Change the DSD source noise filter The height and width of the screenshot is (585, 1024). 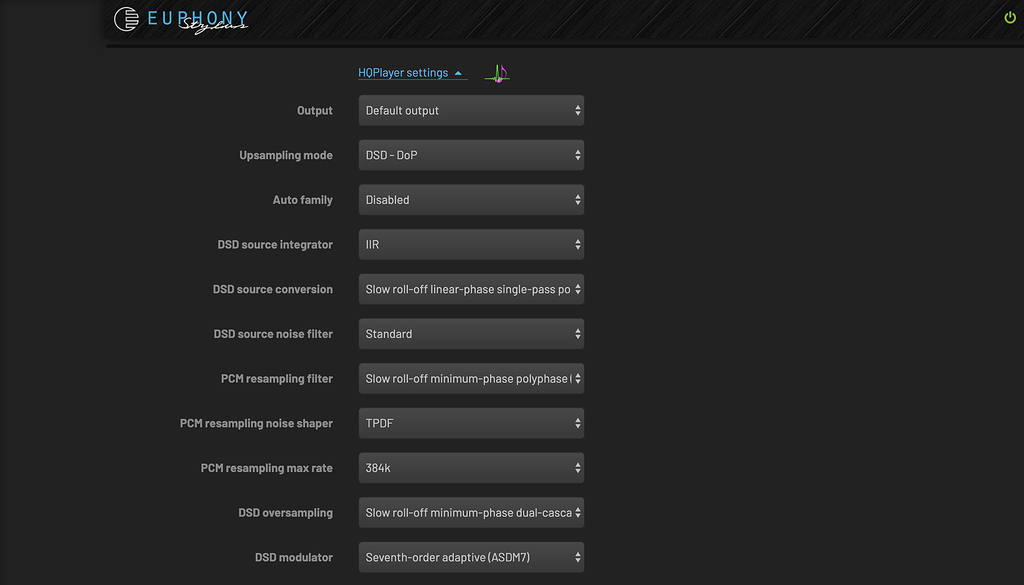coord(470,333)
